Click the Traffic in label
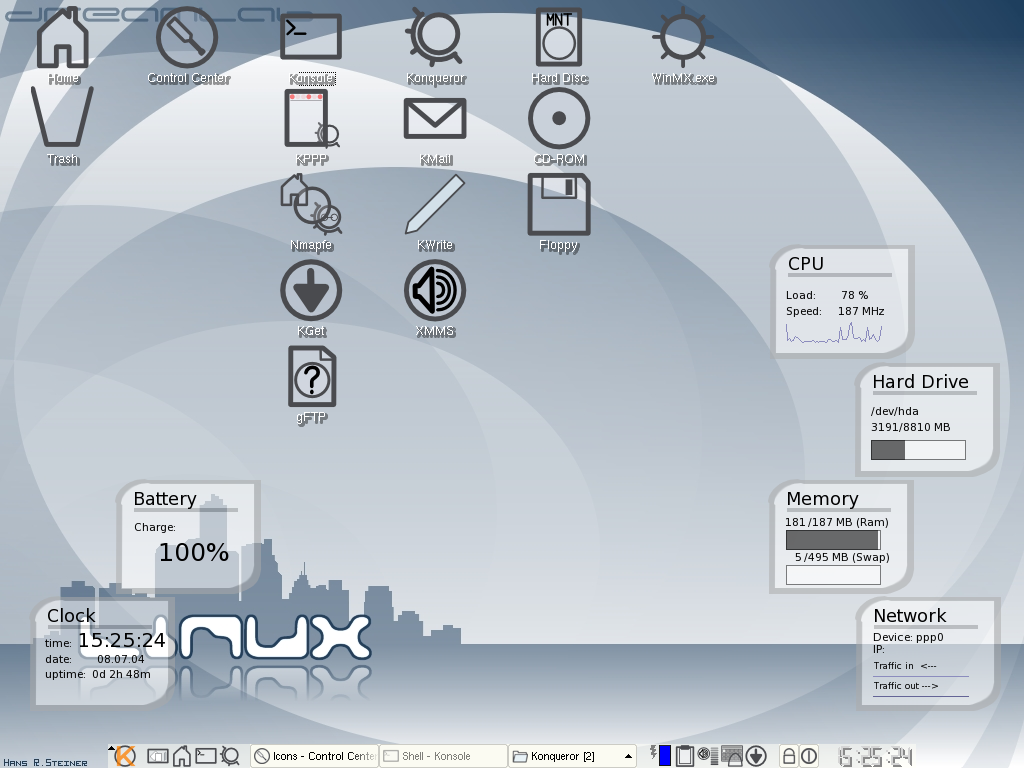1024x768 pixels. click(905, 666)
